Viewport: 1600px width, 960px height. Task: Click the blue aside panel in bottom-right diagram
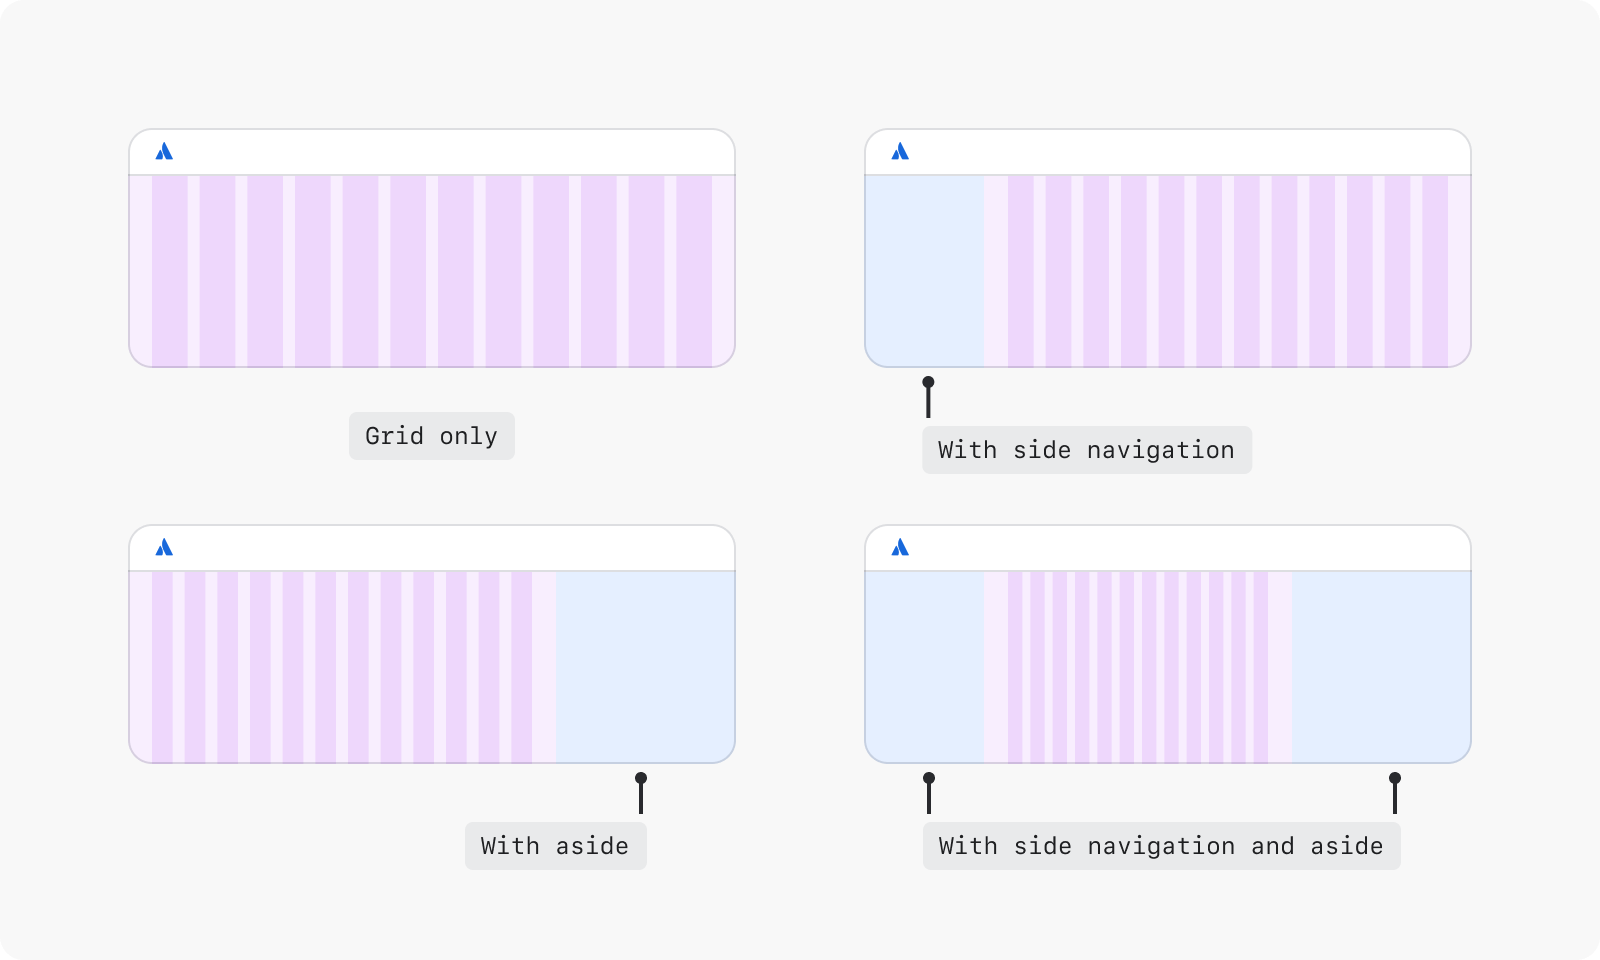(1381, 667)
